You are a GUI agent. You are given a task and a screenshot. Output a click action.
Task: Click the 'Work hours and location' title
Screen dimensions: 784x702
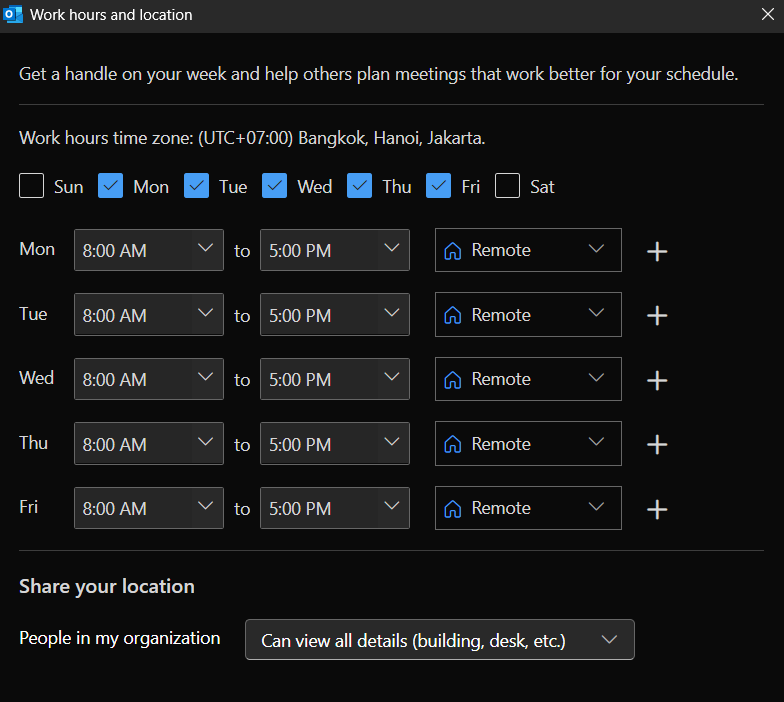click(111, 14)
